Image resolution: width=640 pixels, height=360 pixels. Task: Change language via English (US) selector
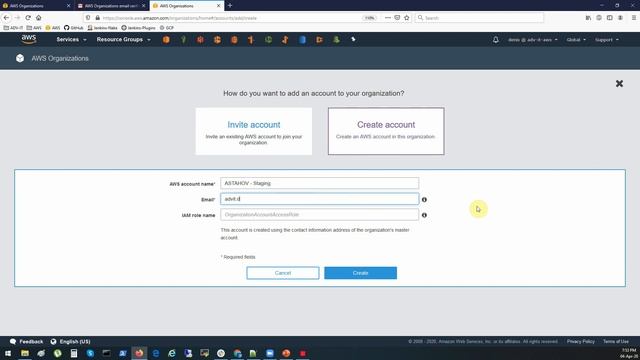70,342
